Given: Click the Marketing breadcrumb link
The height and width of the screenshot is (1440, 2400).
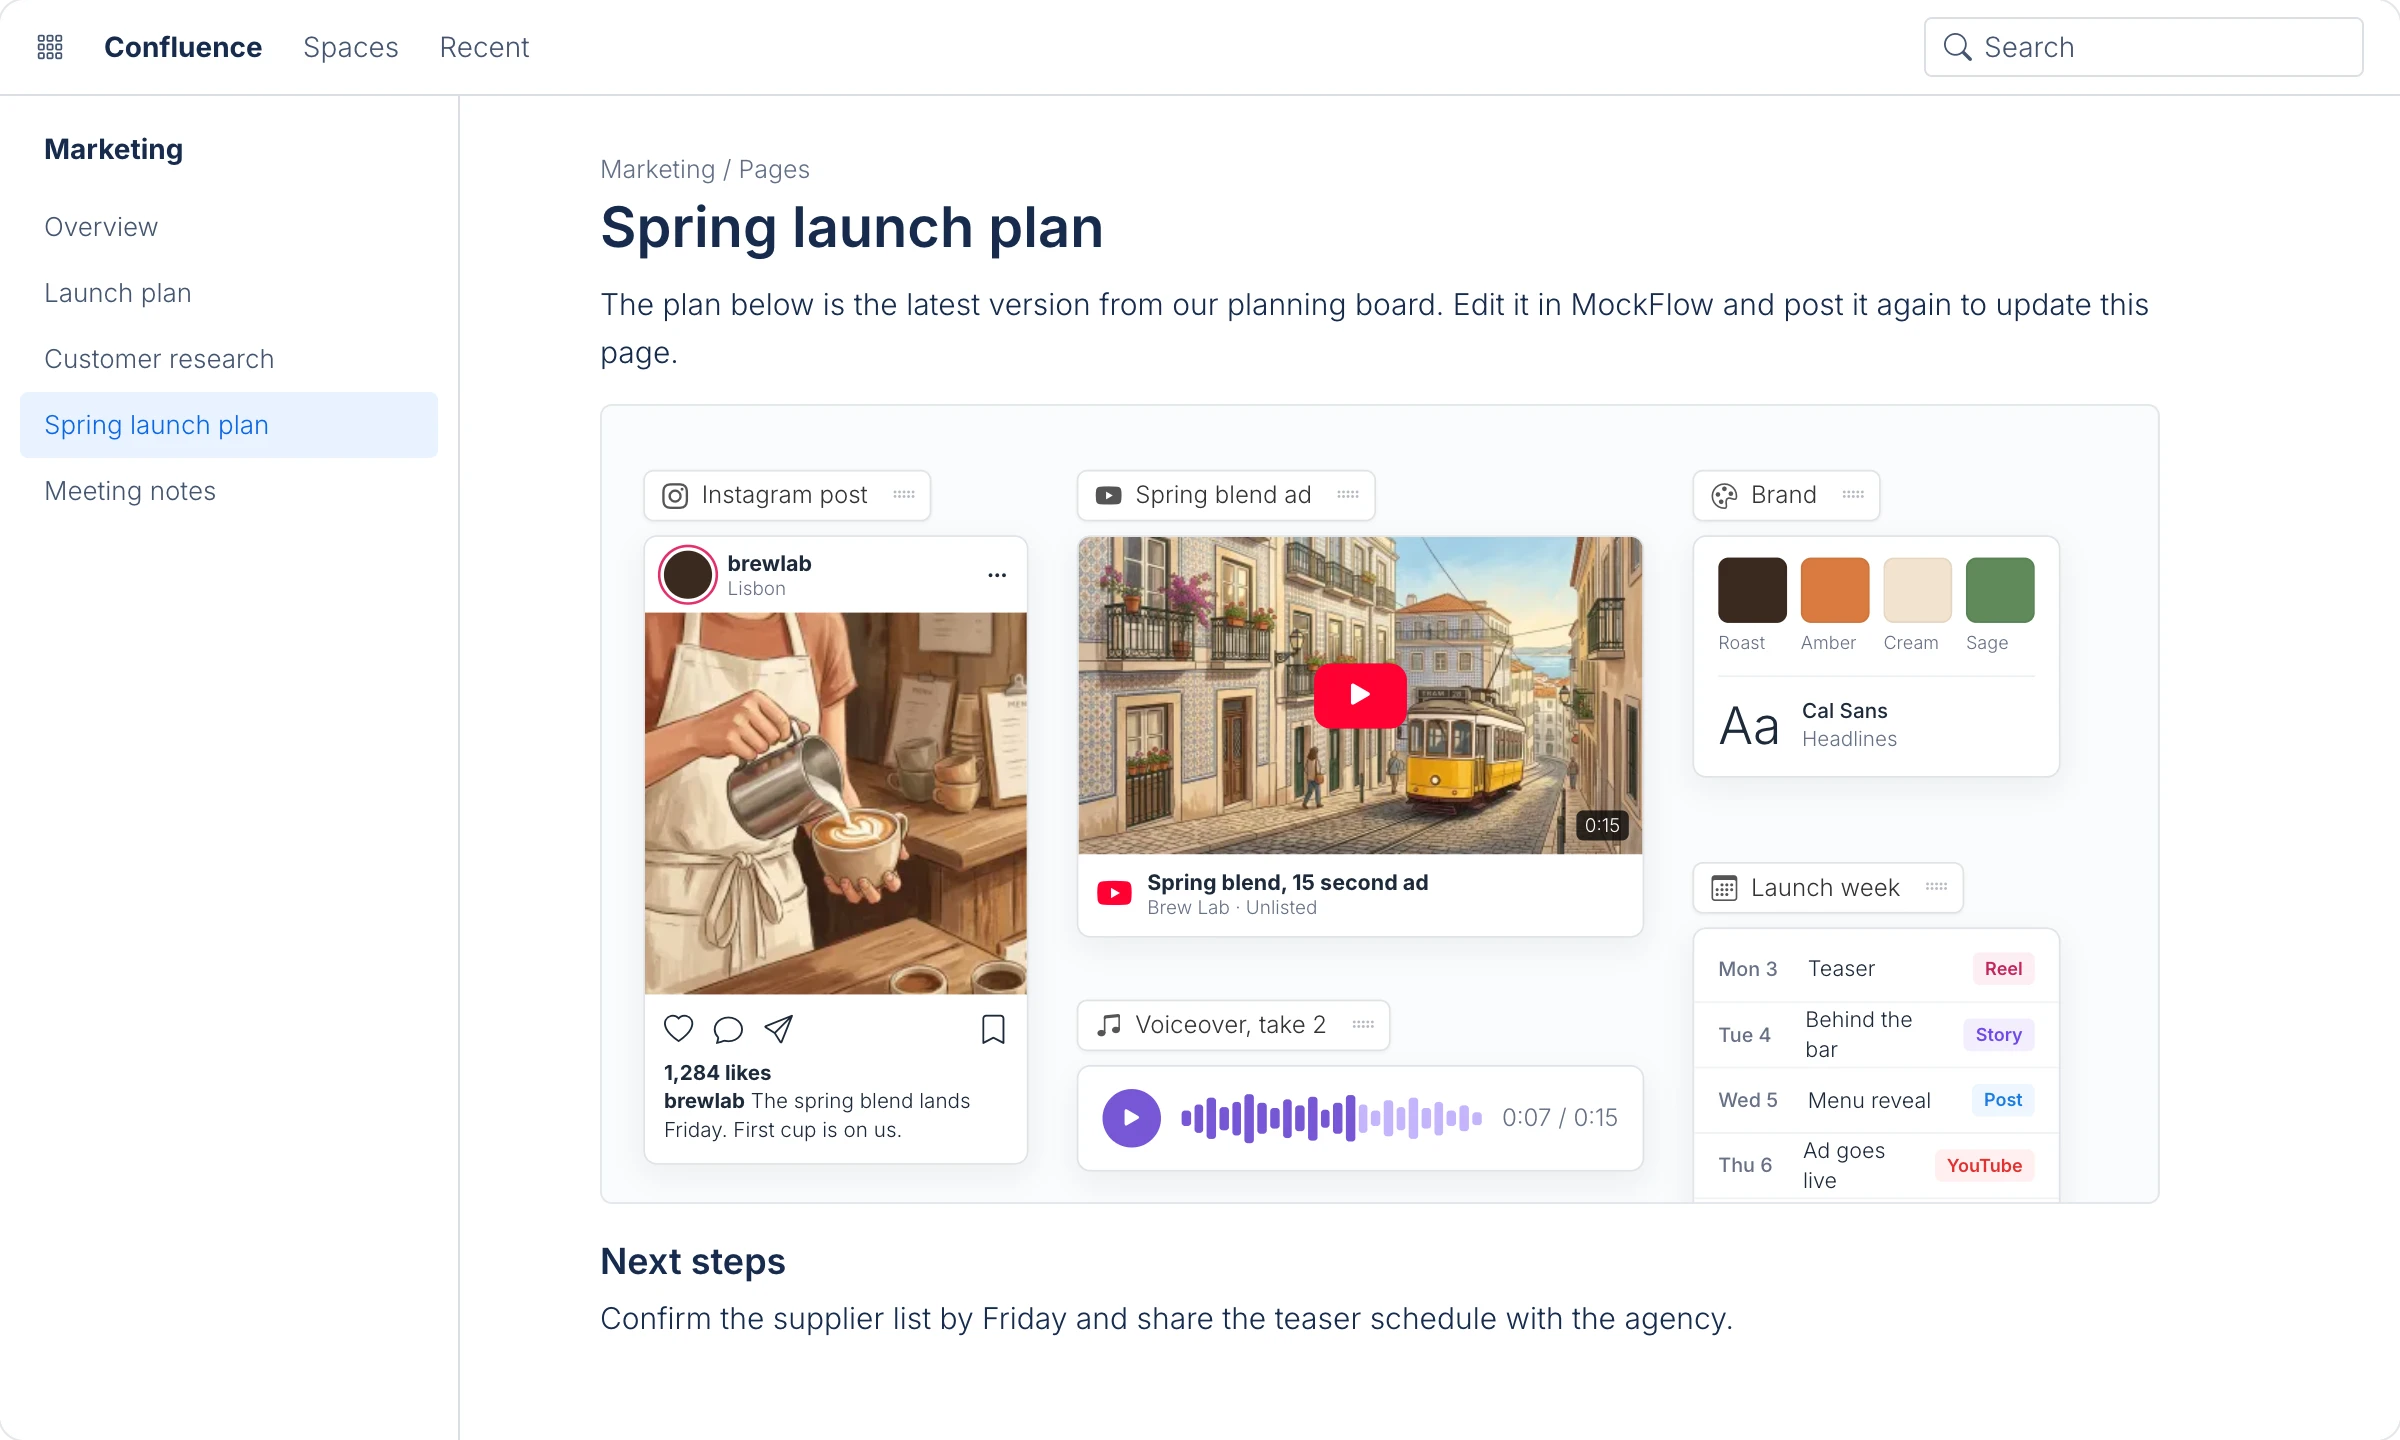Looking at the screenshot, I should (x=657, y=169).
